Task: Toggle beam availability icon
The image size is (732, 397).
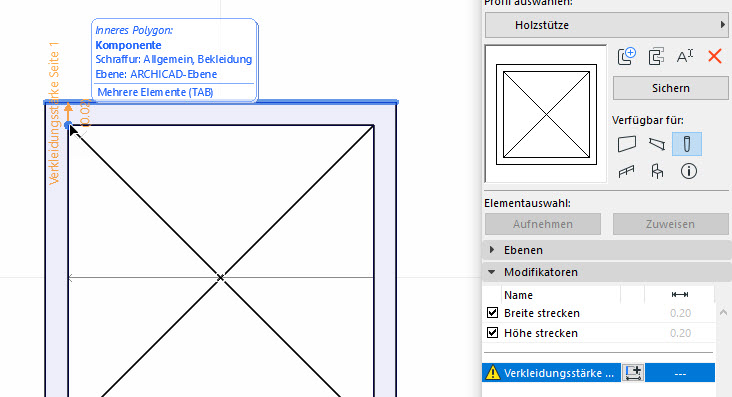Action: tap(657, 144)
